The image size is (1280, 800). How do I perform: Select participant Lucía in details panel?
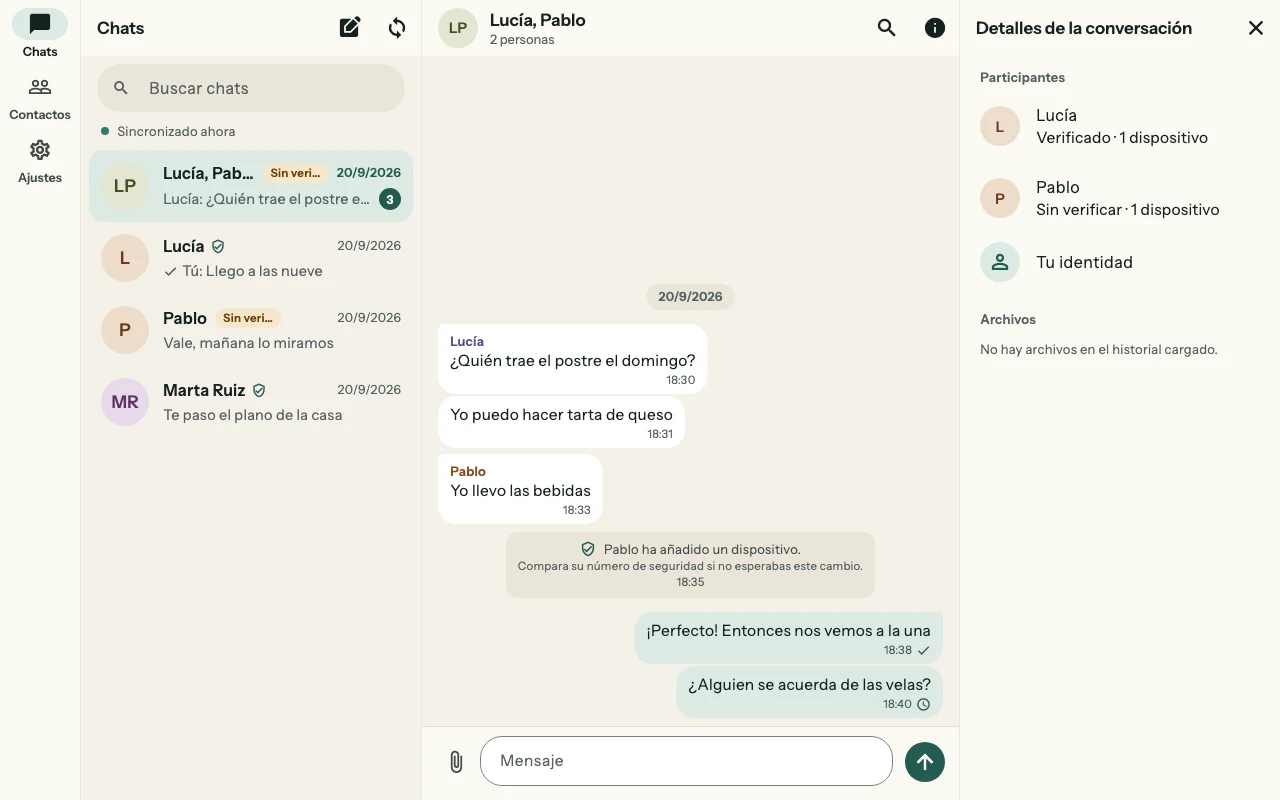click(1120, 126)
